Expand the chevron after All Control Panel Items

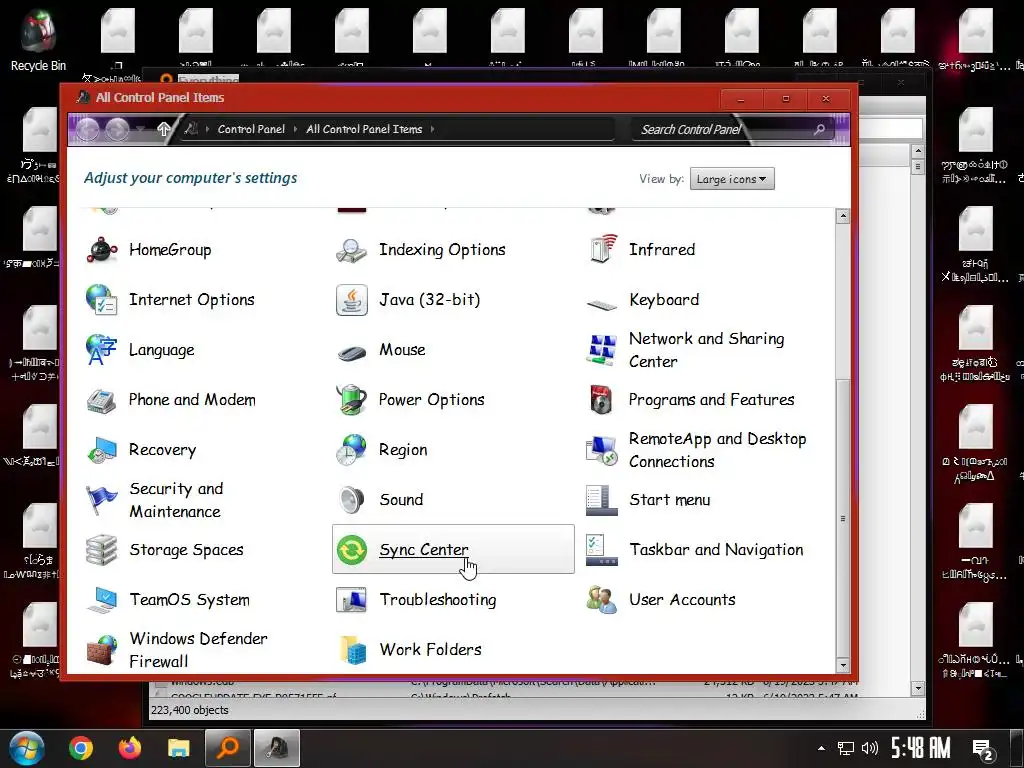pyautogui.click(x=432, y=129)
